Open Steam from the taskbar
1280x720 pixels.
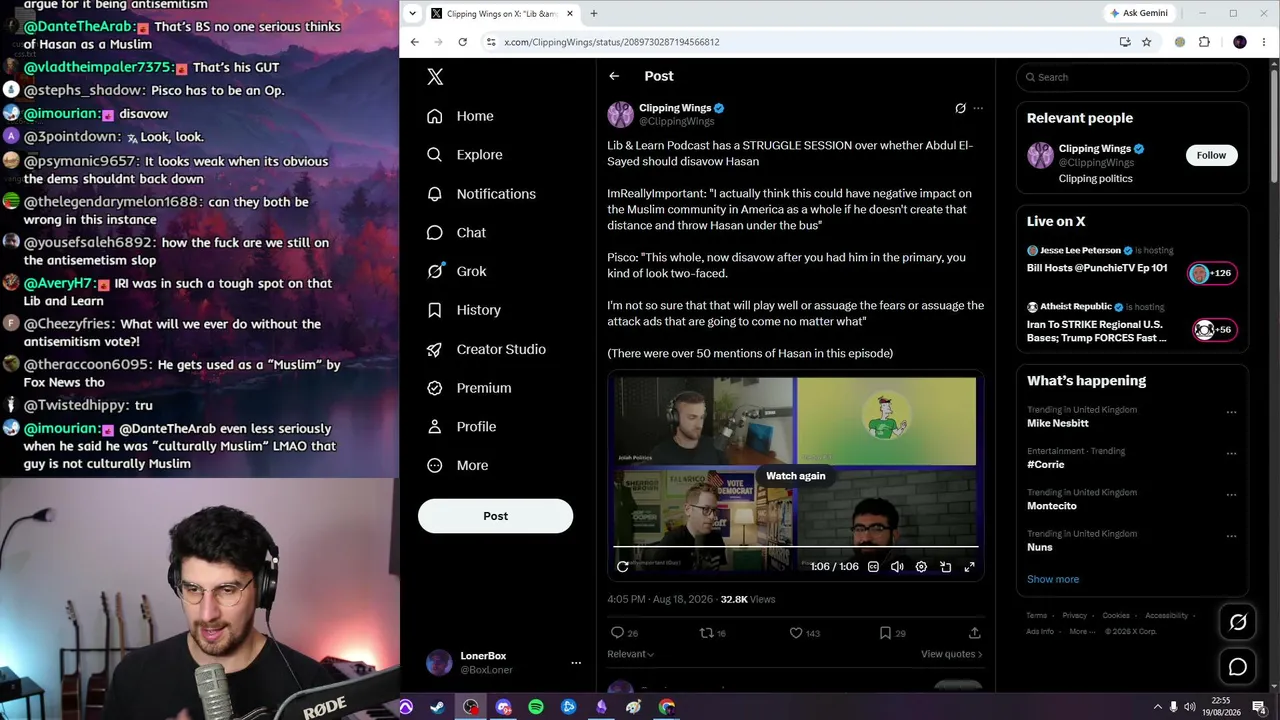coord(438,707)
